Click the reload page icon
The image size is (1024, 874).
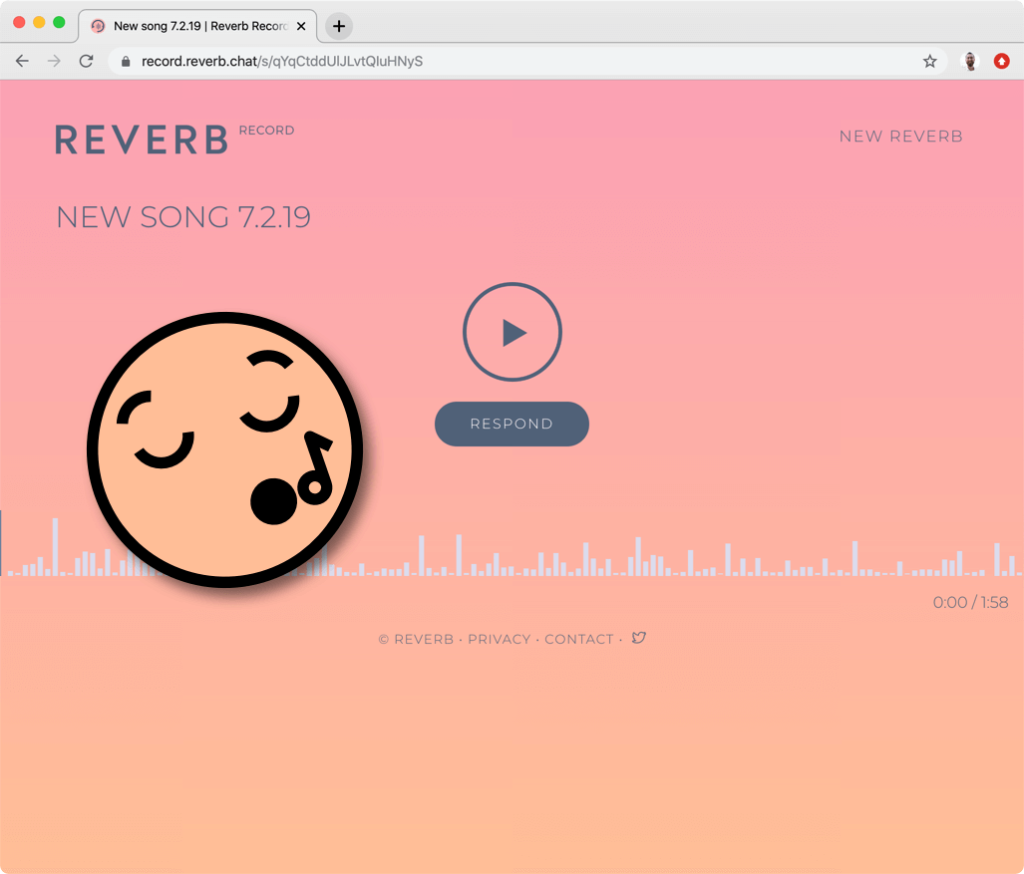tap(85, 61)
